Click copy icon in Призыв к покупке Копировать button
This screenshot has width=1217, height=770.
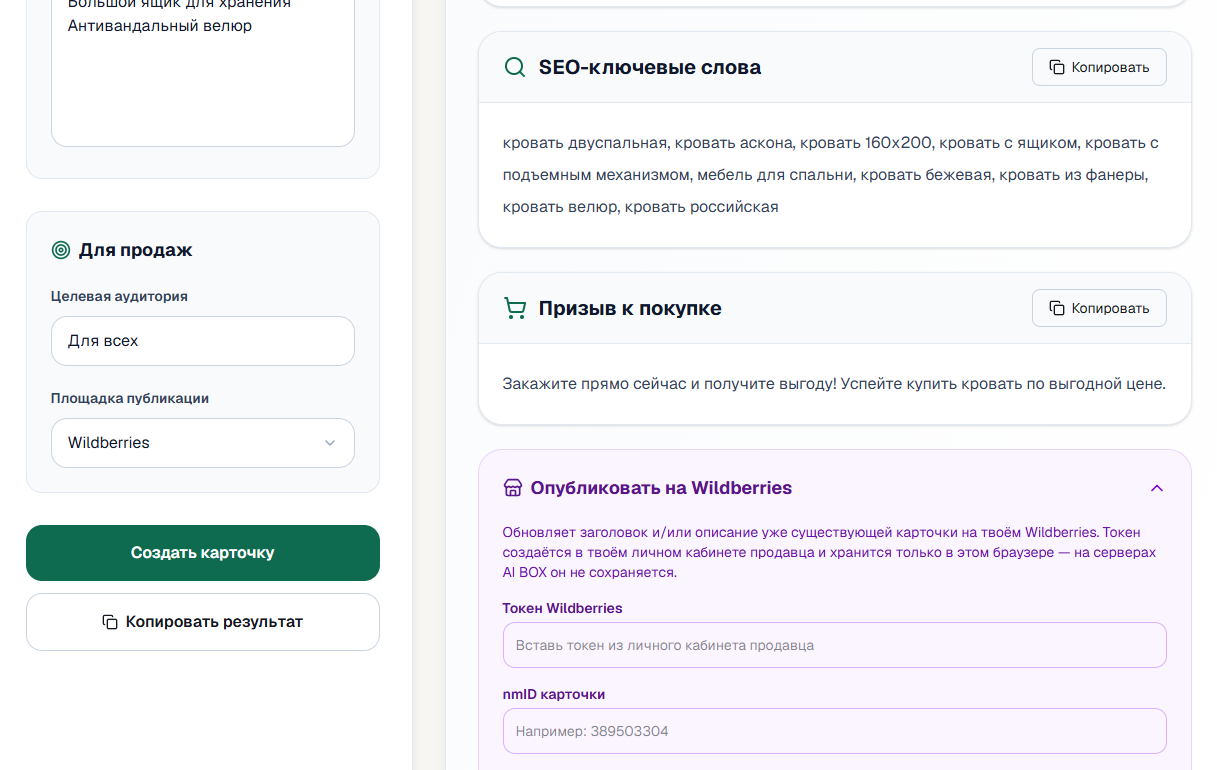1057,308
